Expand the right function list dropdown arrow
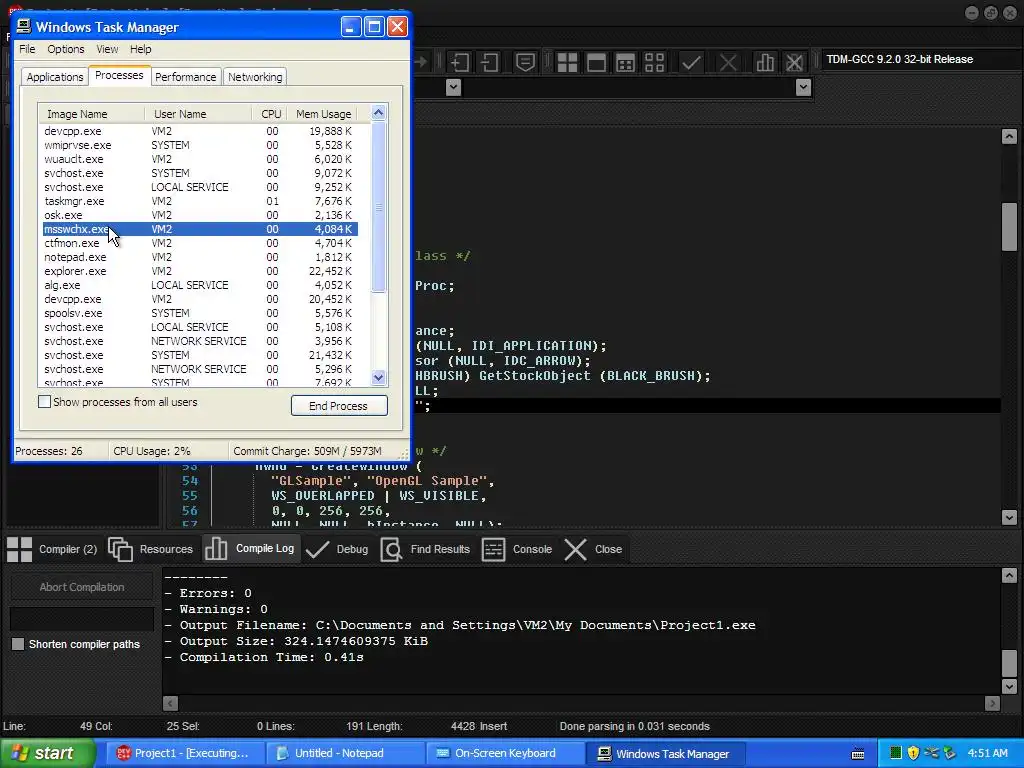 804,87
